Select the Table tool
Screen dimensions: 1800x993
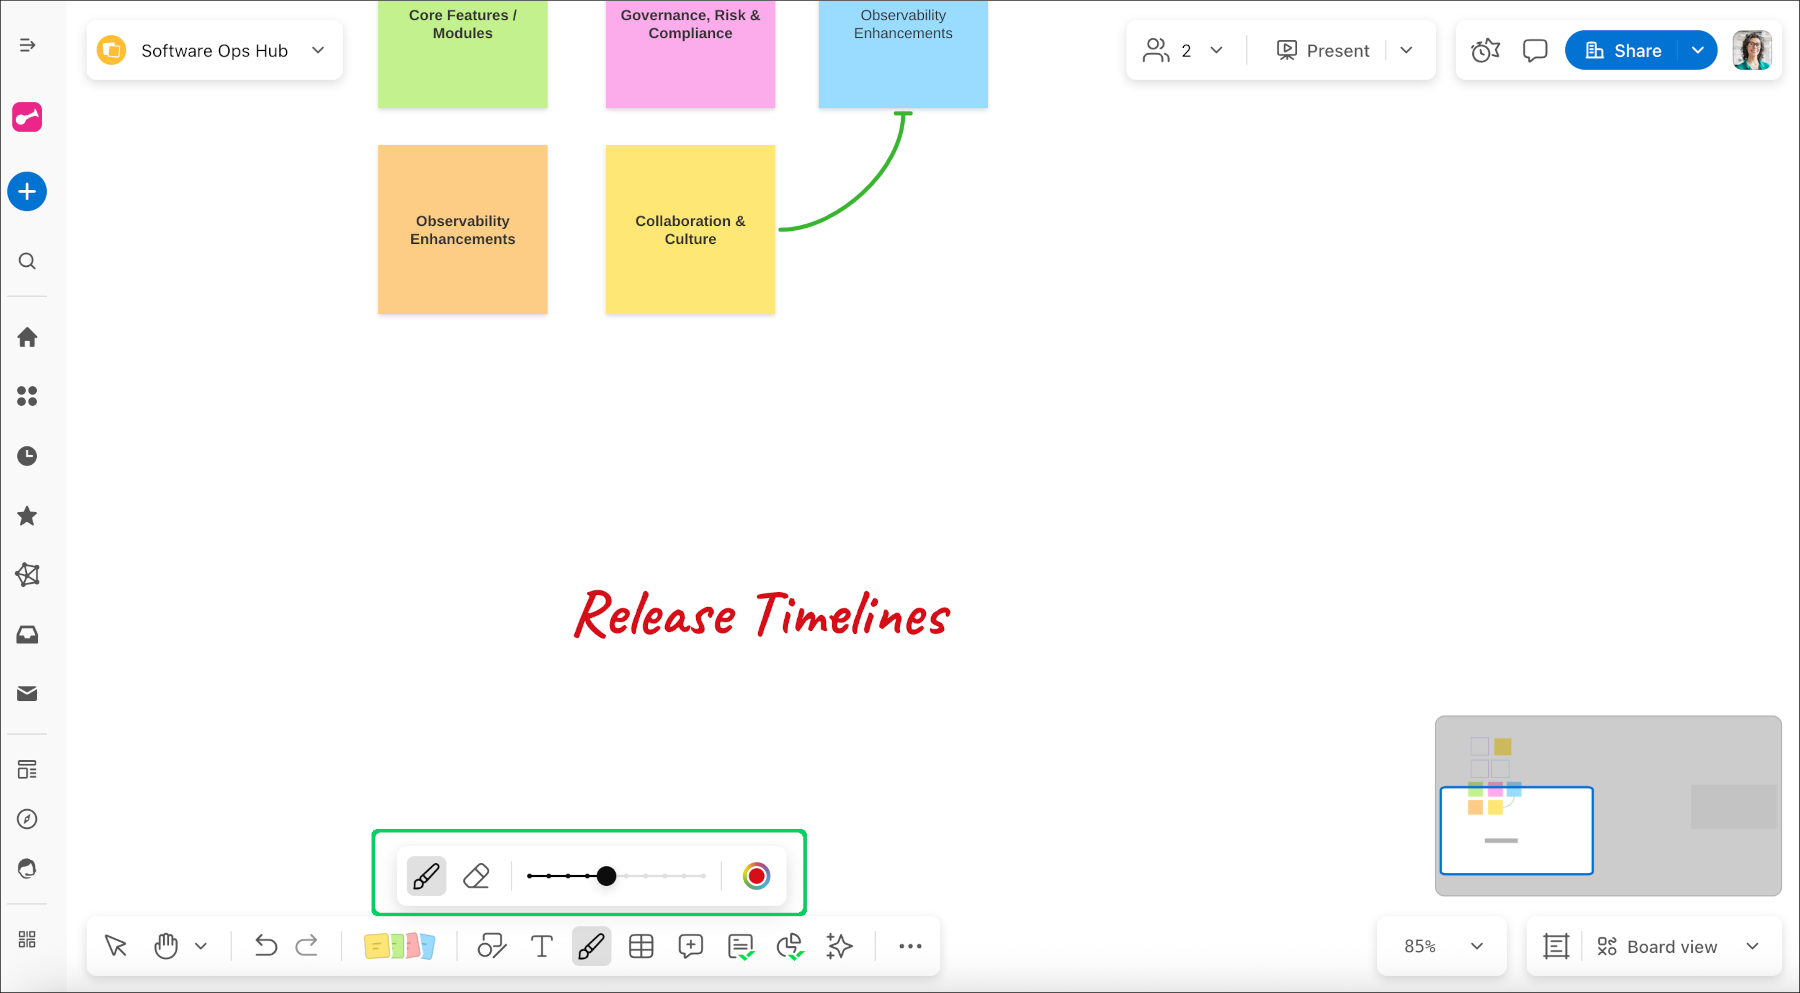(x=641, y=945)
